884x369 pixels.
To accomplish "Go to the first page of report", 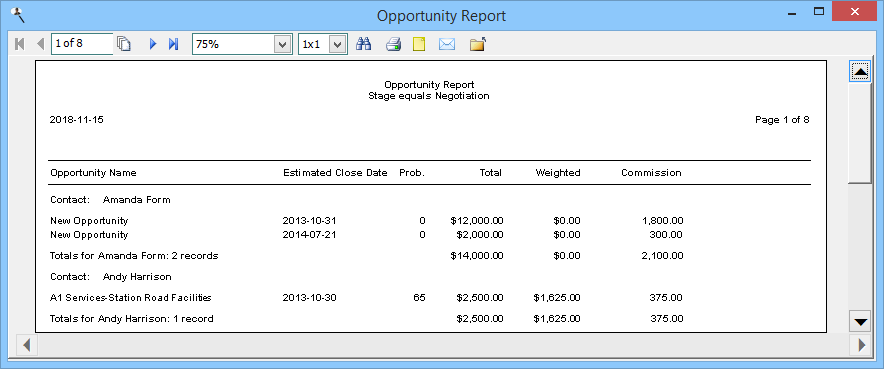I will click(x=20, y=44).
